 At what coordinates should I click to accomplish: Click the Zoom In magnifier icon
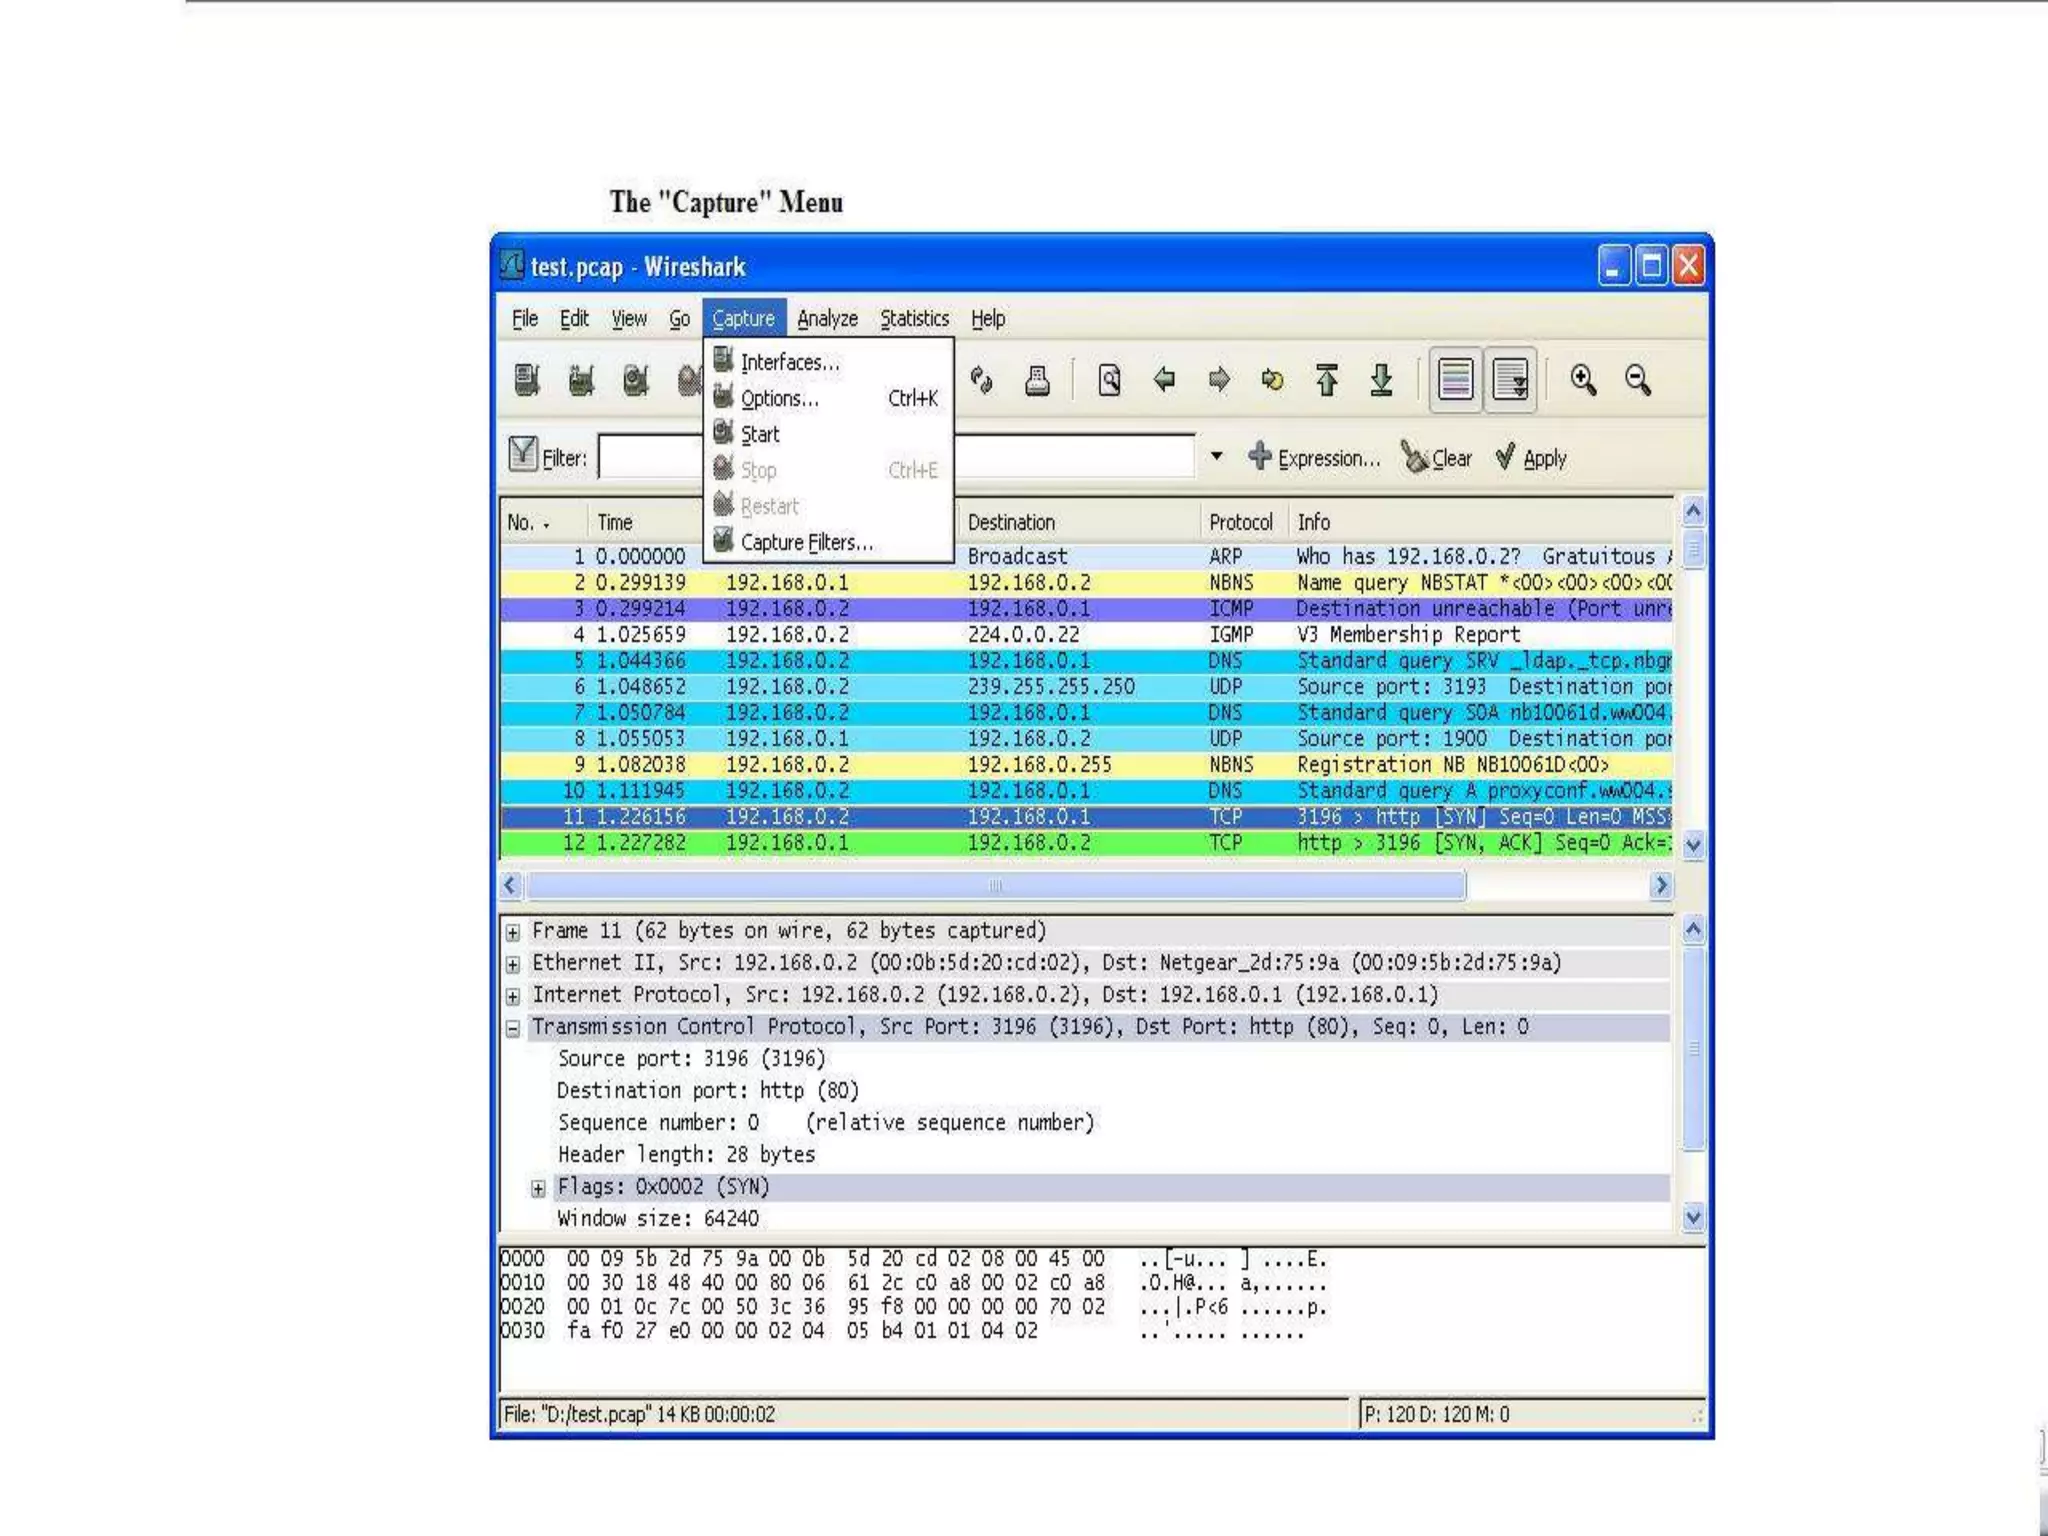click(1583, 380)
